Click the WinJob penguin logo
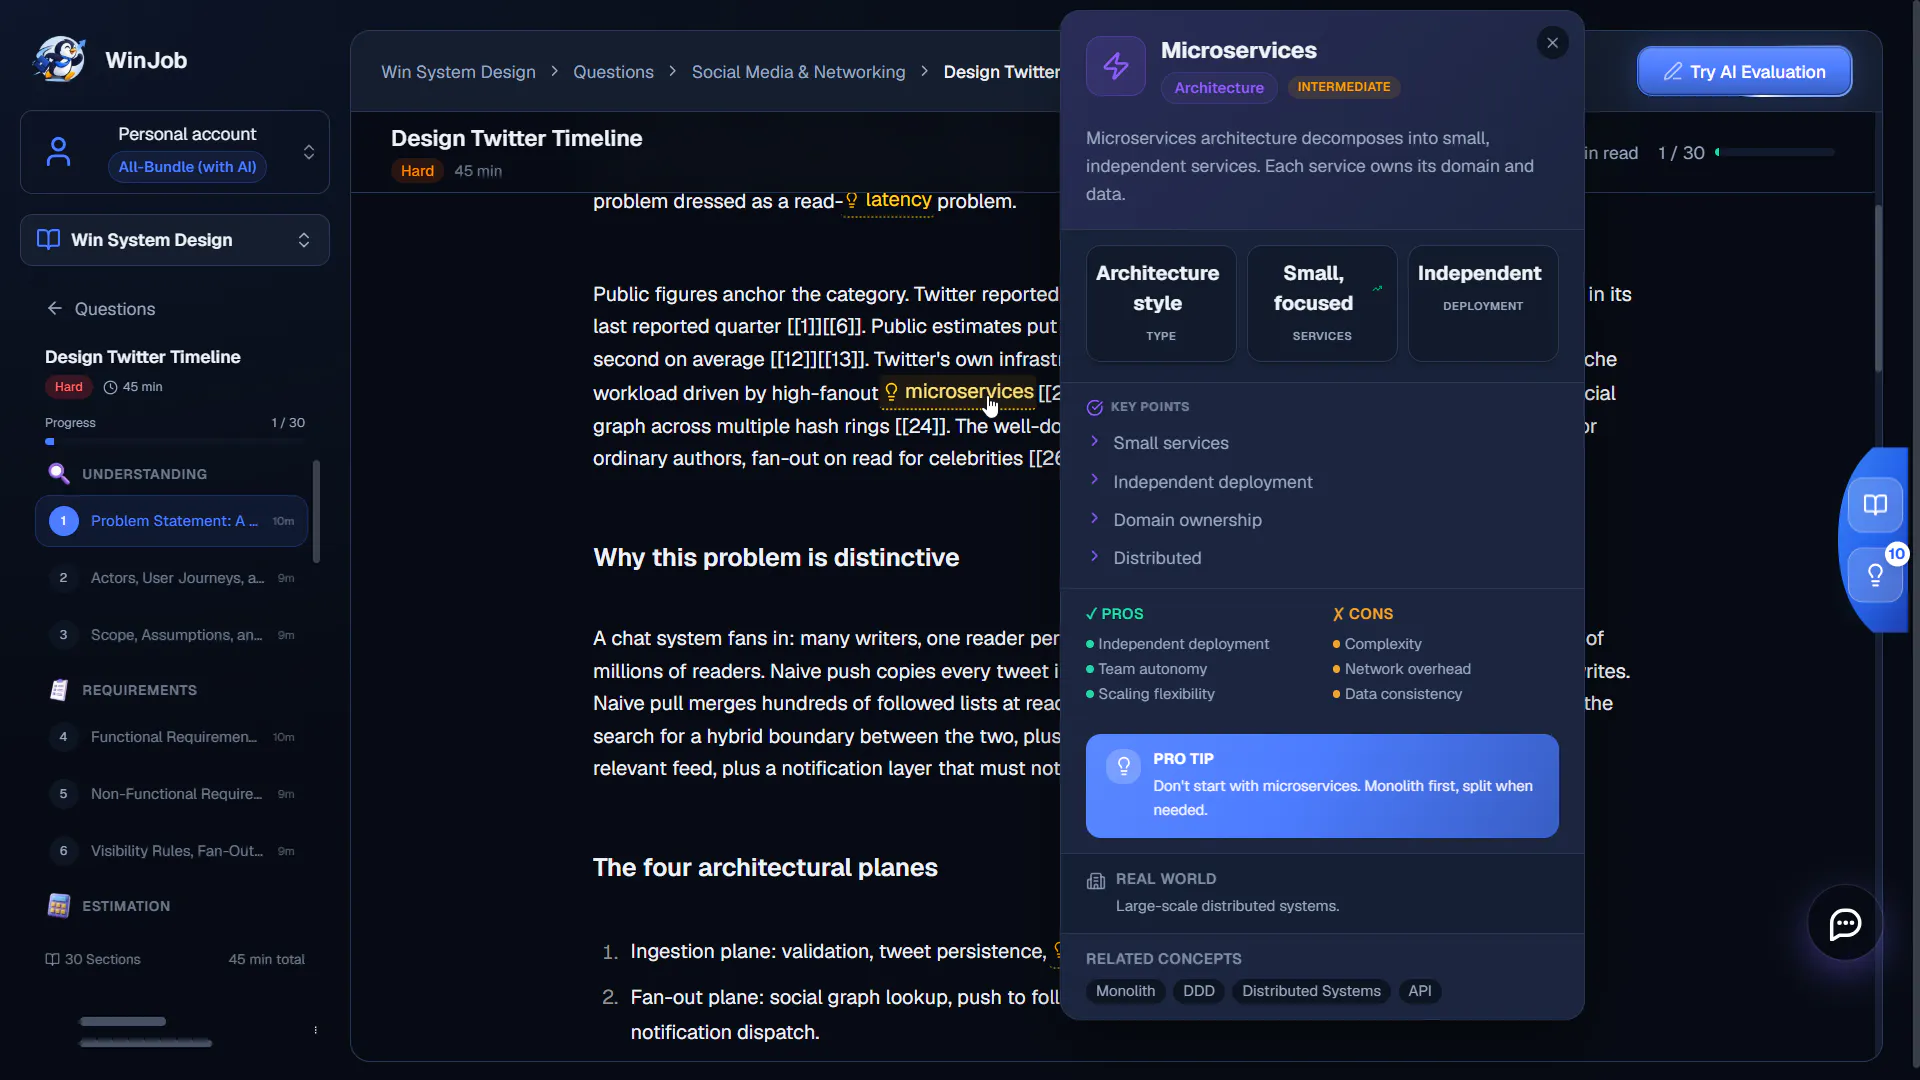1920x1080 pixels. click(x=59, y=60)
